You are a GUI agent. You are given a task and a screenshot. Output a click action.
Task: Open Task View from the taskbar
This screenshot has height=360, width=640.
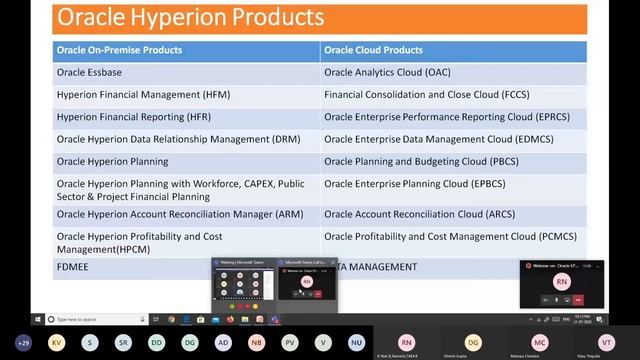pos(156,320)
